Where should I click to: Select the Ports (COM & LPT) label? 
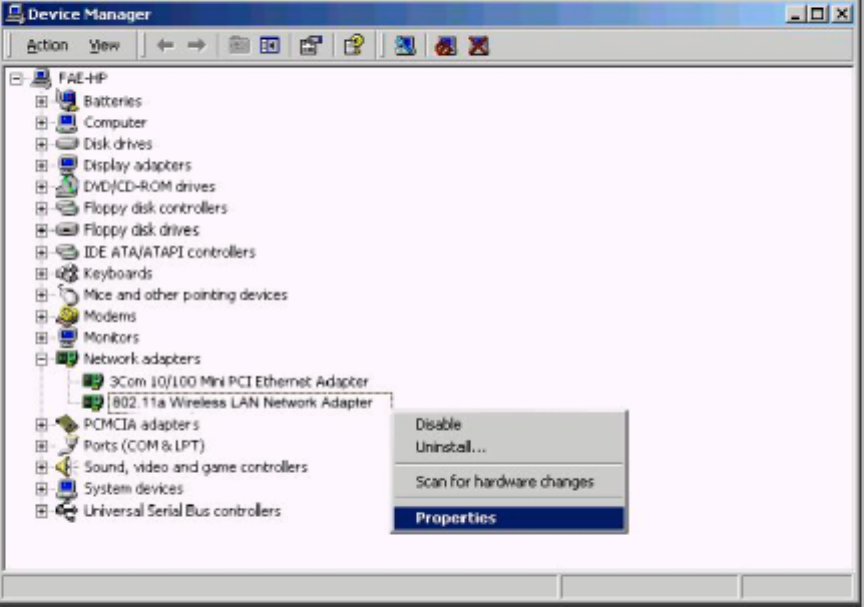point(144,446)
